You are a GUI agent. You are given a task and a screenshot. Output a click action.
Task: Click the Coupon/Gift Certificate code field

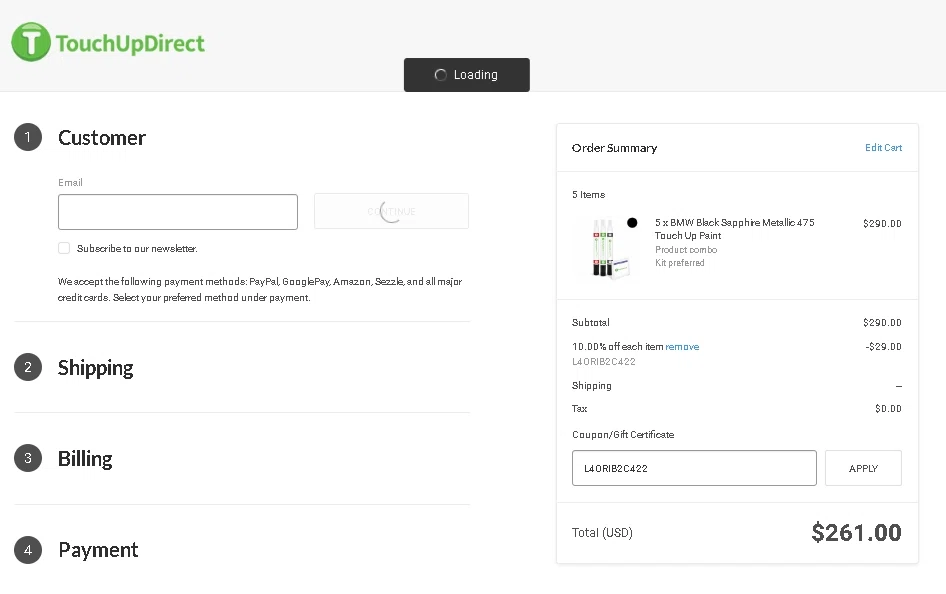pos(694,468)
